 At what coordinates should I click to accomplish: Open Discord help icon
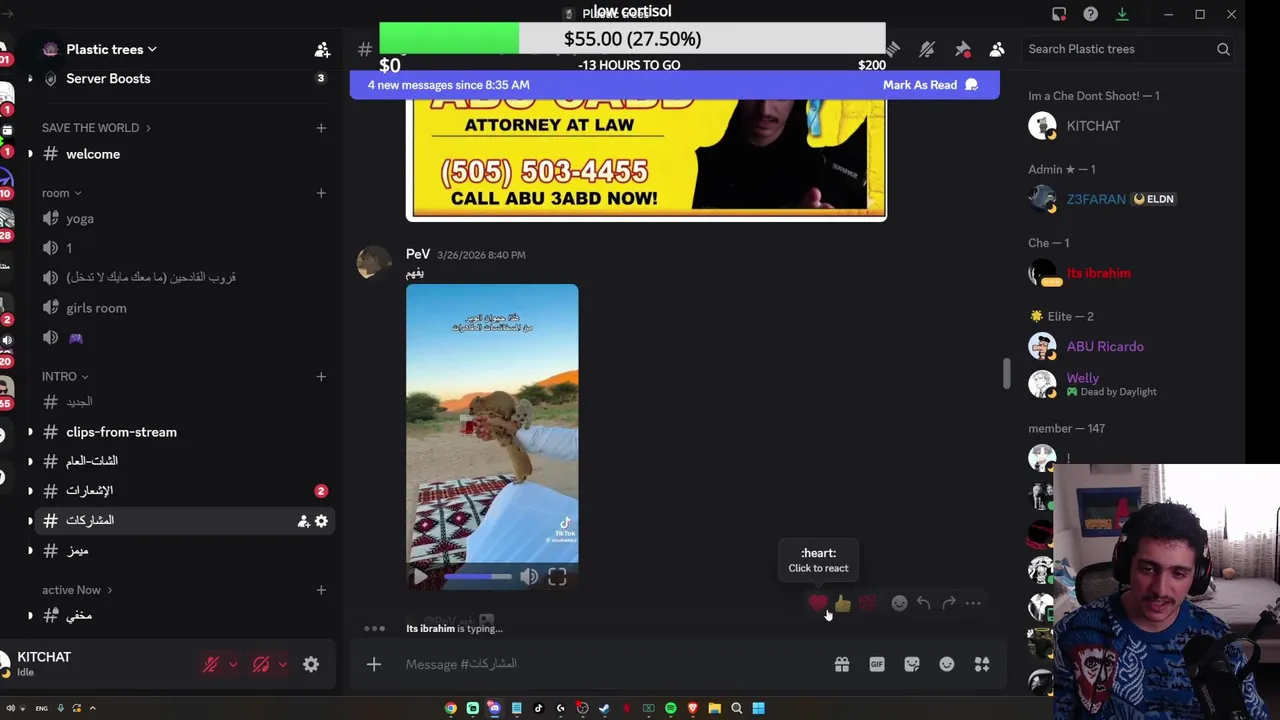pos(1091,14)
